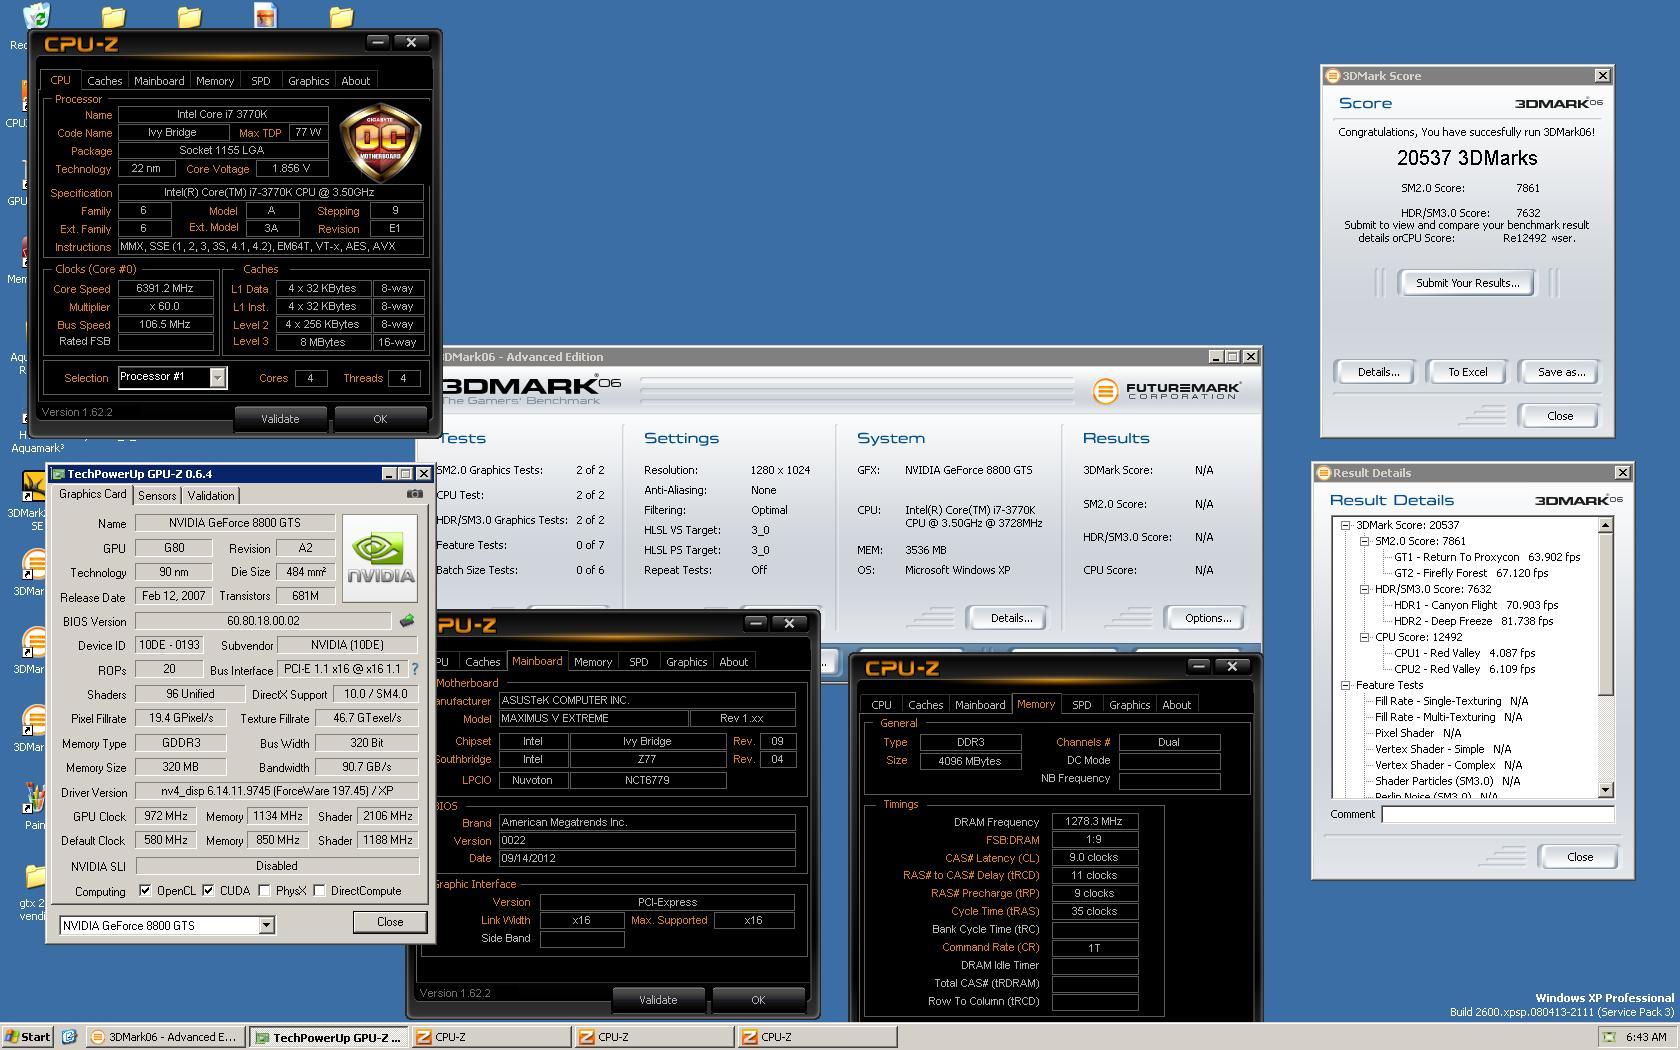Select HDR2 - Deep Freeze row
This screenshot has width=1680, height=1050.
1473,621
